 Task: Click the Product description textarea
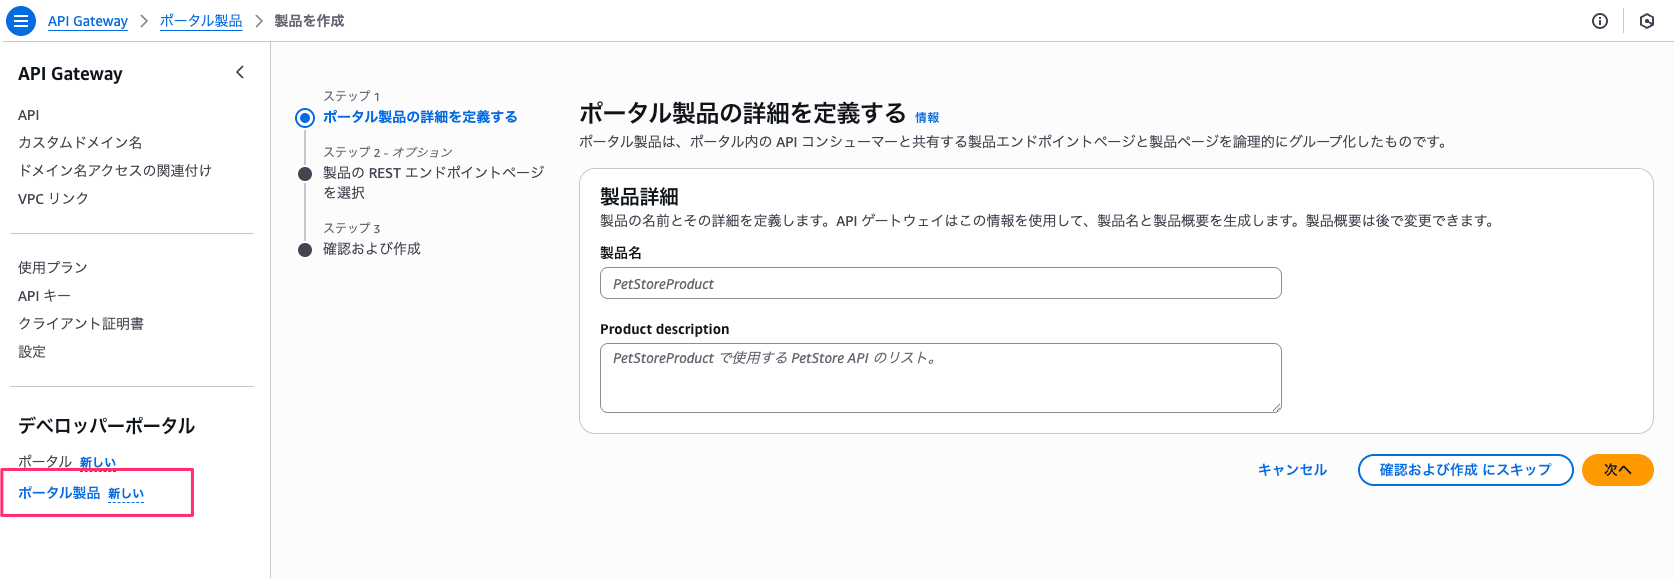pos(940,378)
